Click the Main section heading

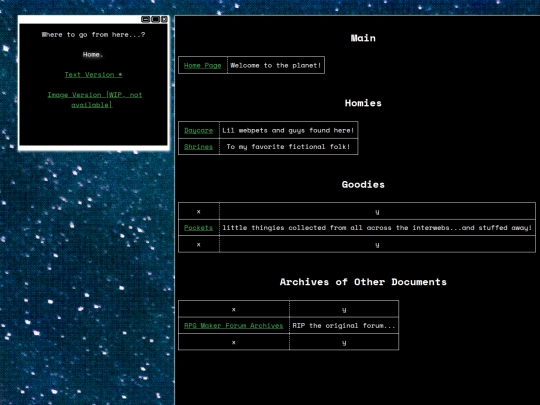click(363, 38)
